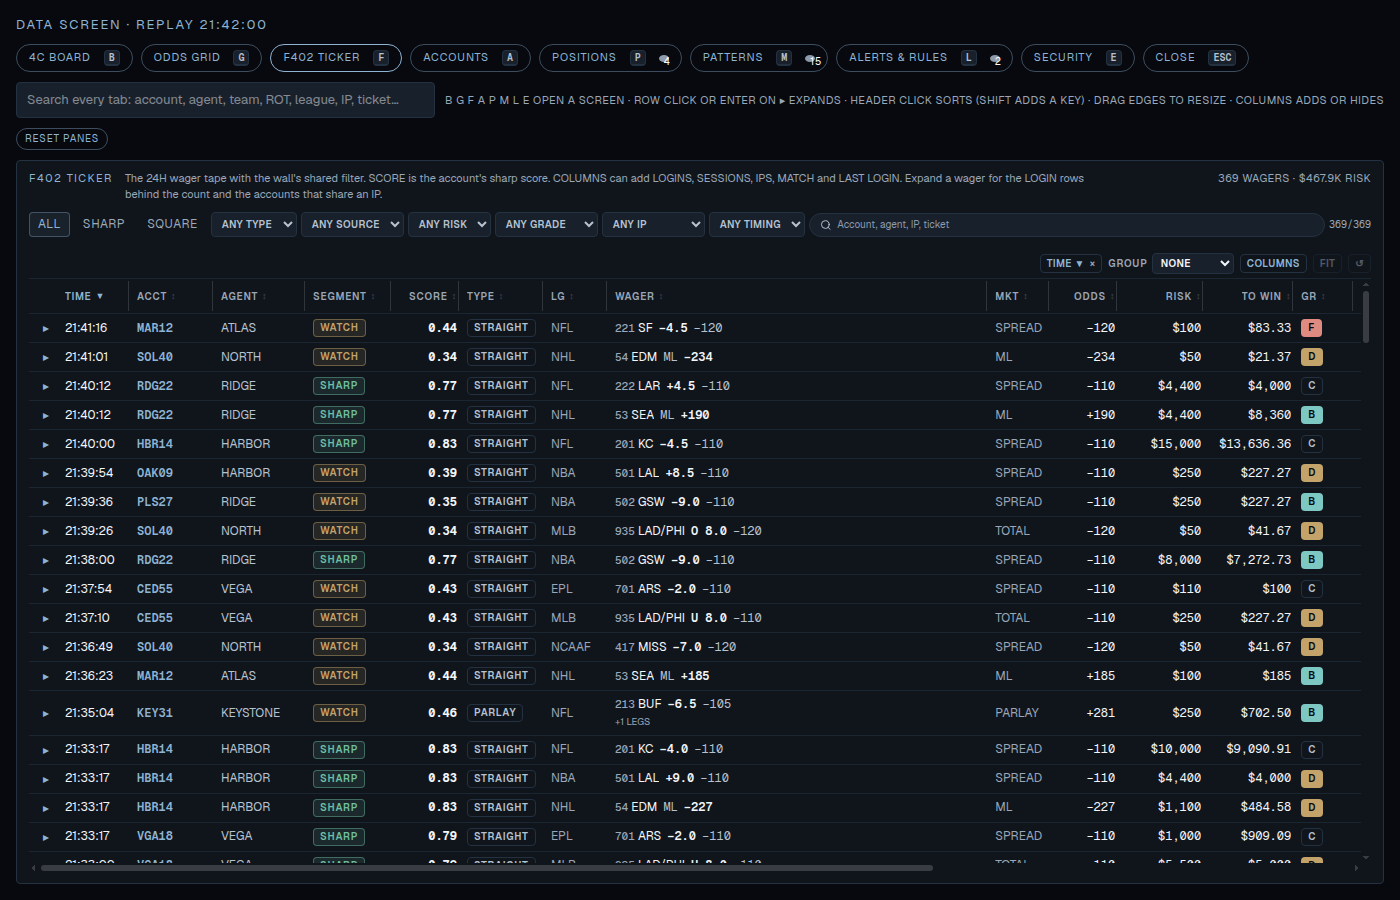1400x900 pixels.
Task: Click the FIT button
Action: [1327, 263]
